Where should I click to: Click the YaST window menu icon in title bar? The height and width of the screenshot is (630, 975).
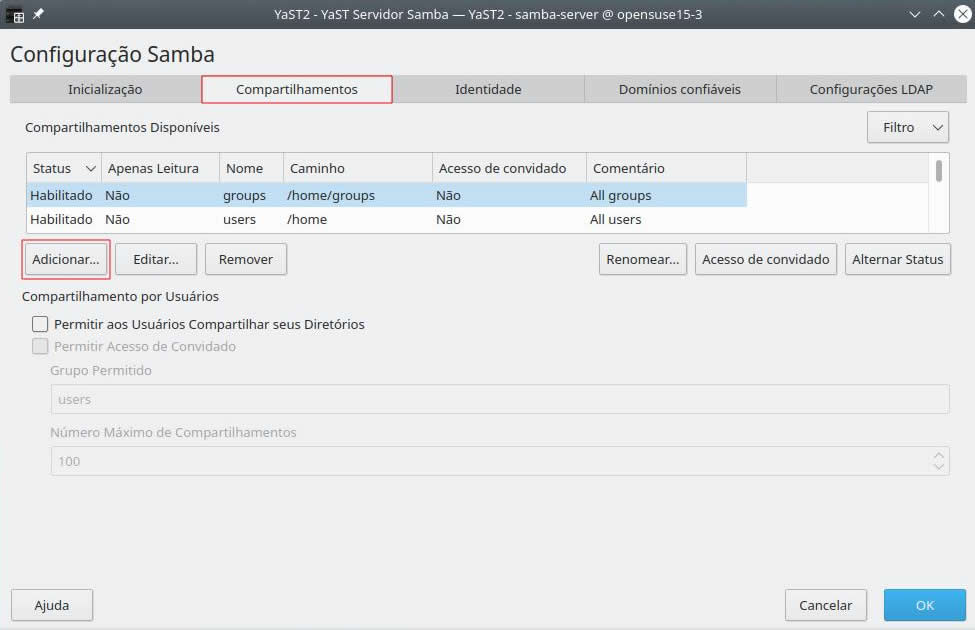click(x=15, y=15)
